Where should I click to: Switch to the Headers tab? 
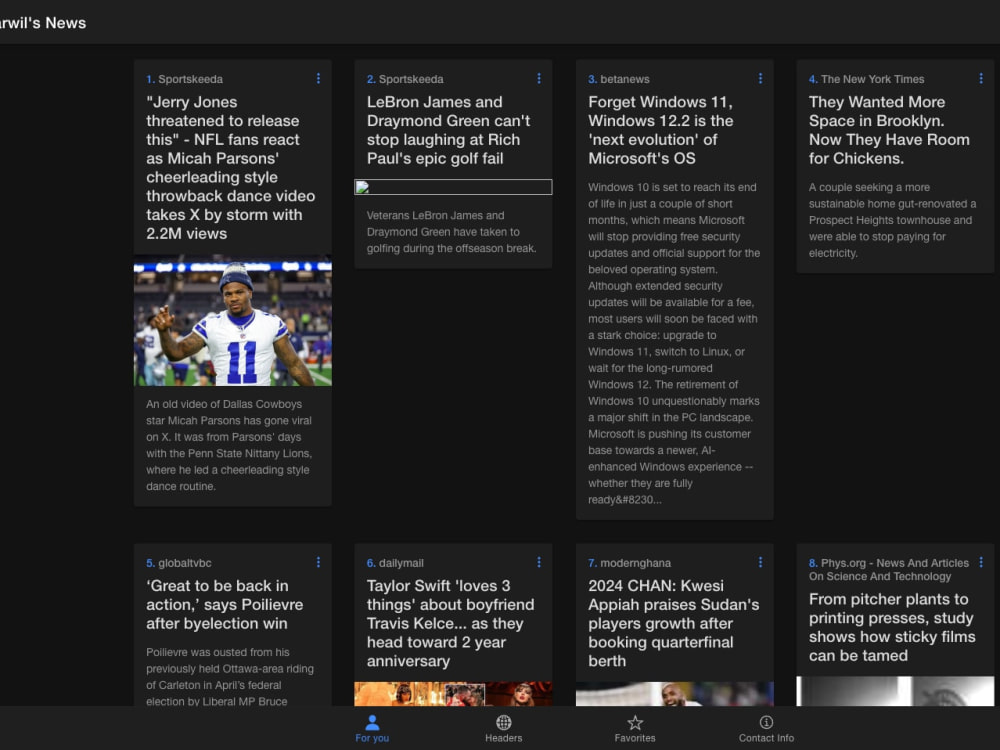(504, 728)
